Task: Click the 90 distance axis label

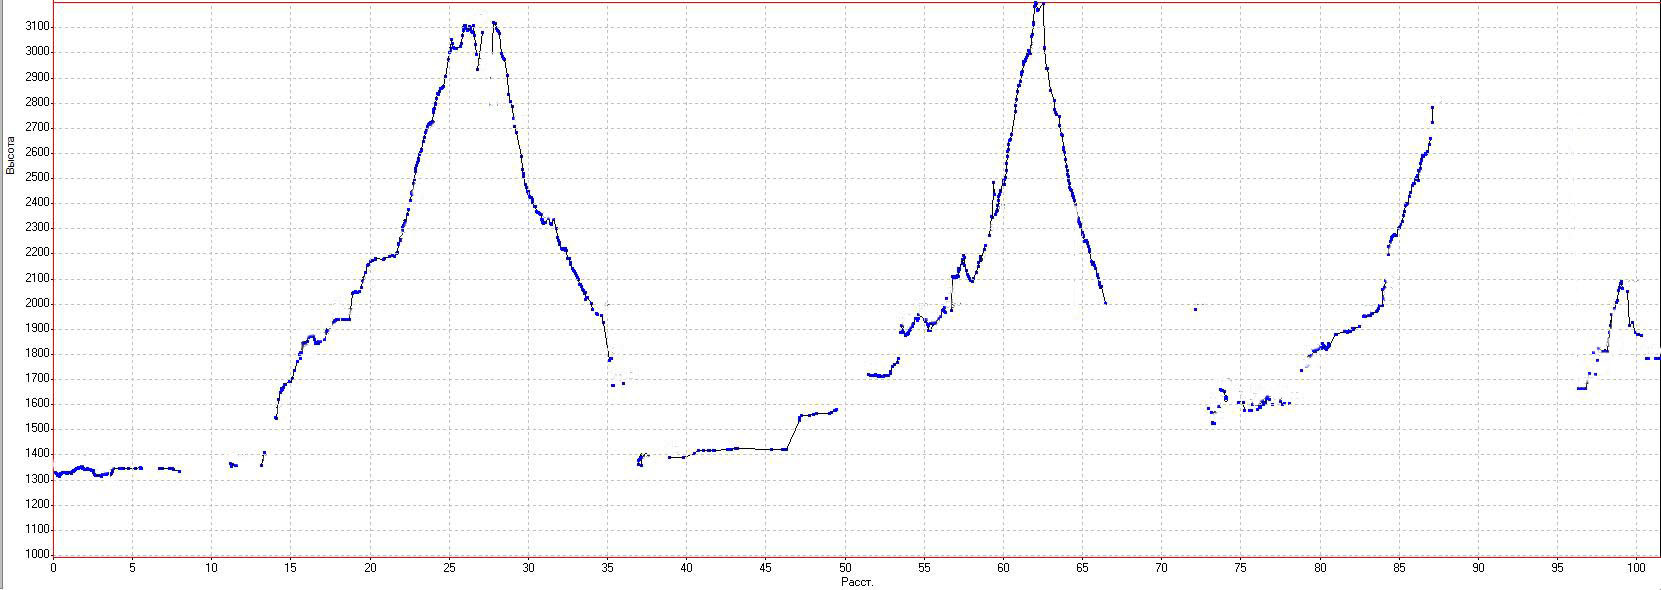Action: click(x=1478, y=568)
